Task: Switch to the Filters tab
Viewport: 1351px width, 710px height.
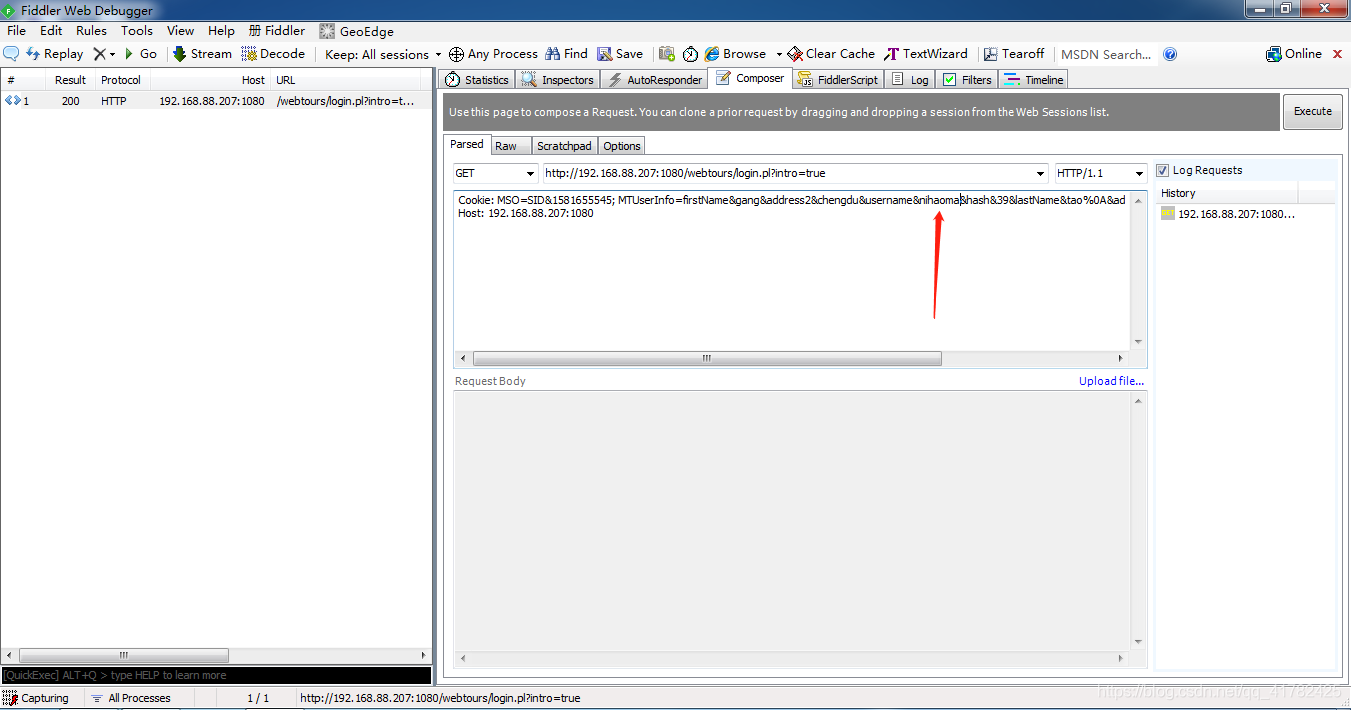Action: (x=967, y=79)
